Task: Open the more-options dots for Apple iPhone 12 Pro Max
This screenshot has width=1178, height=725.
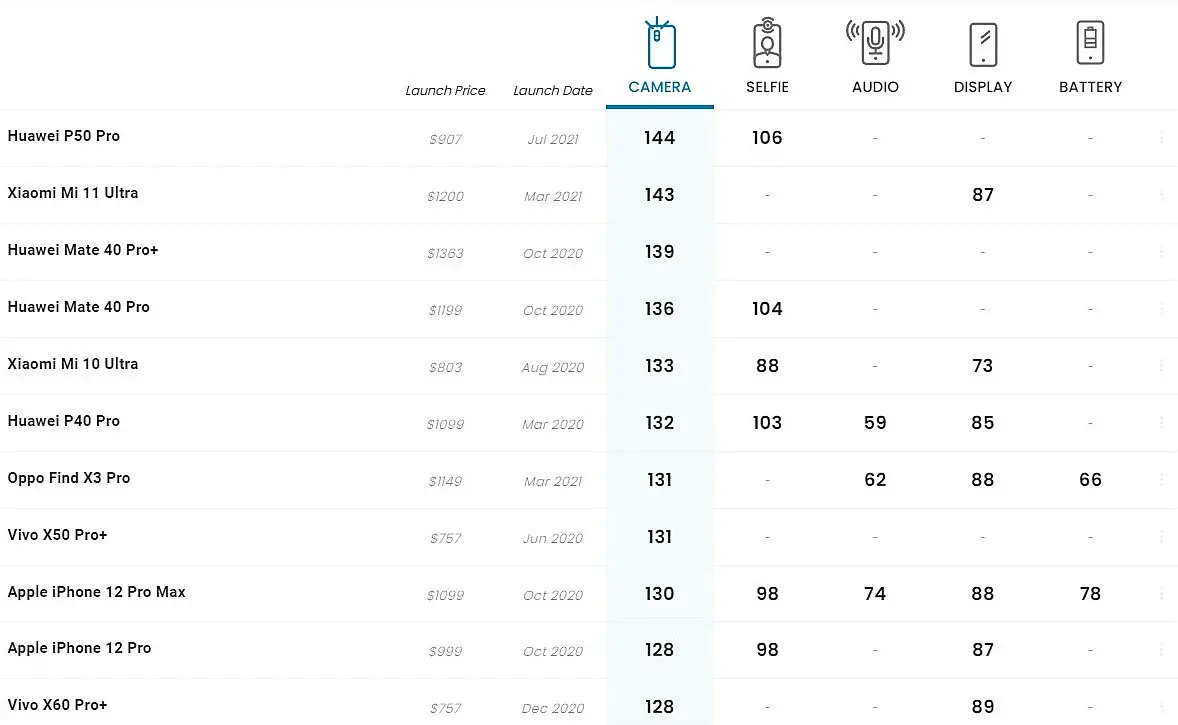Action: (1161, 594)
